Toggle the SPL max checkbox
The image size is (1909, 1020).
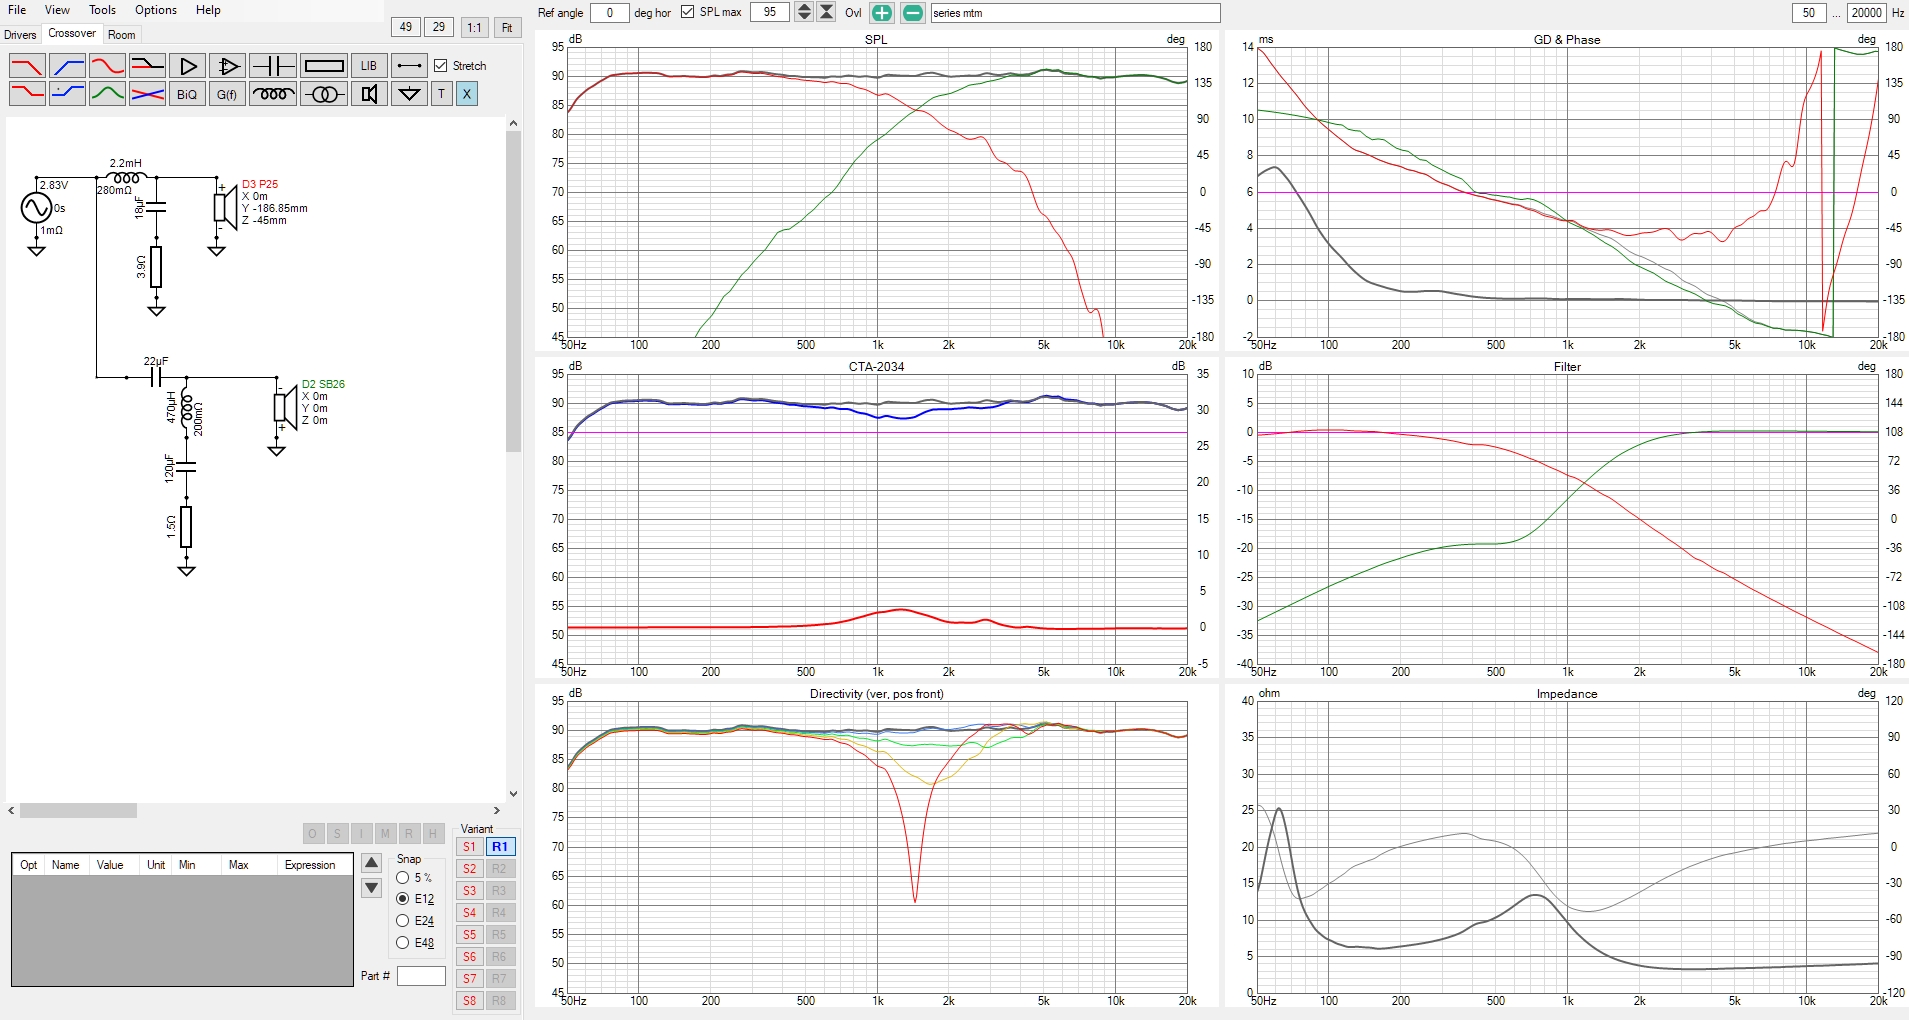[688, 12]
